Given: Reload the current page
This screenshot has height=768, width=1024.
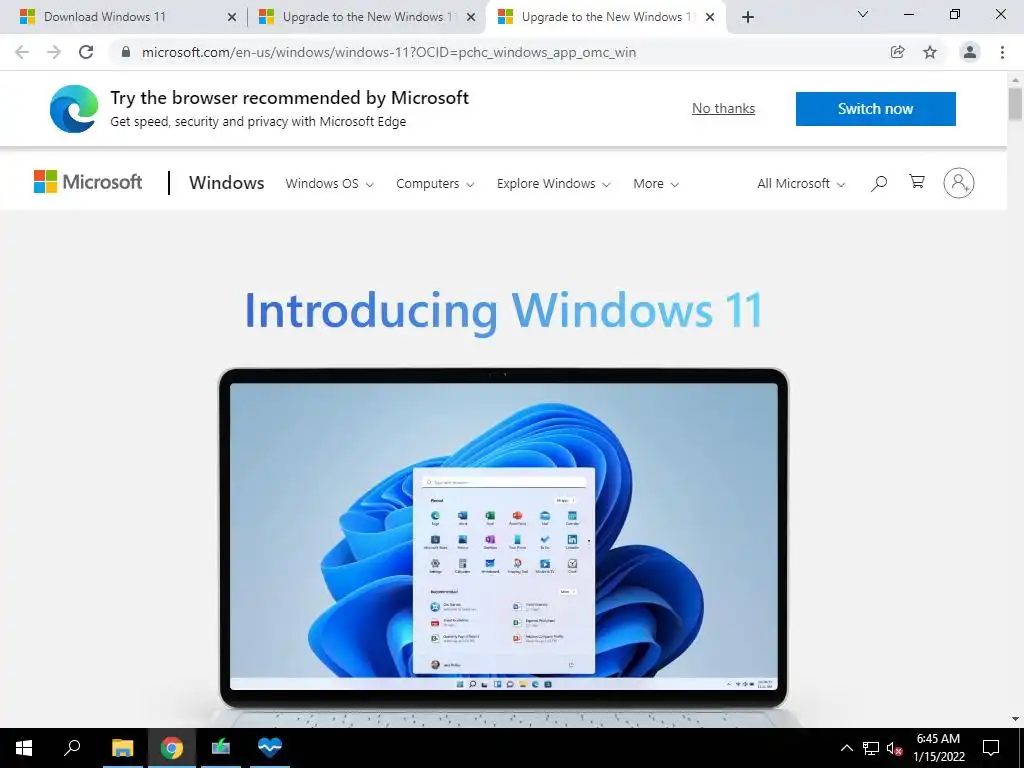Looking at the screenshot, I should (86, 52).
